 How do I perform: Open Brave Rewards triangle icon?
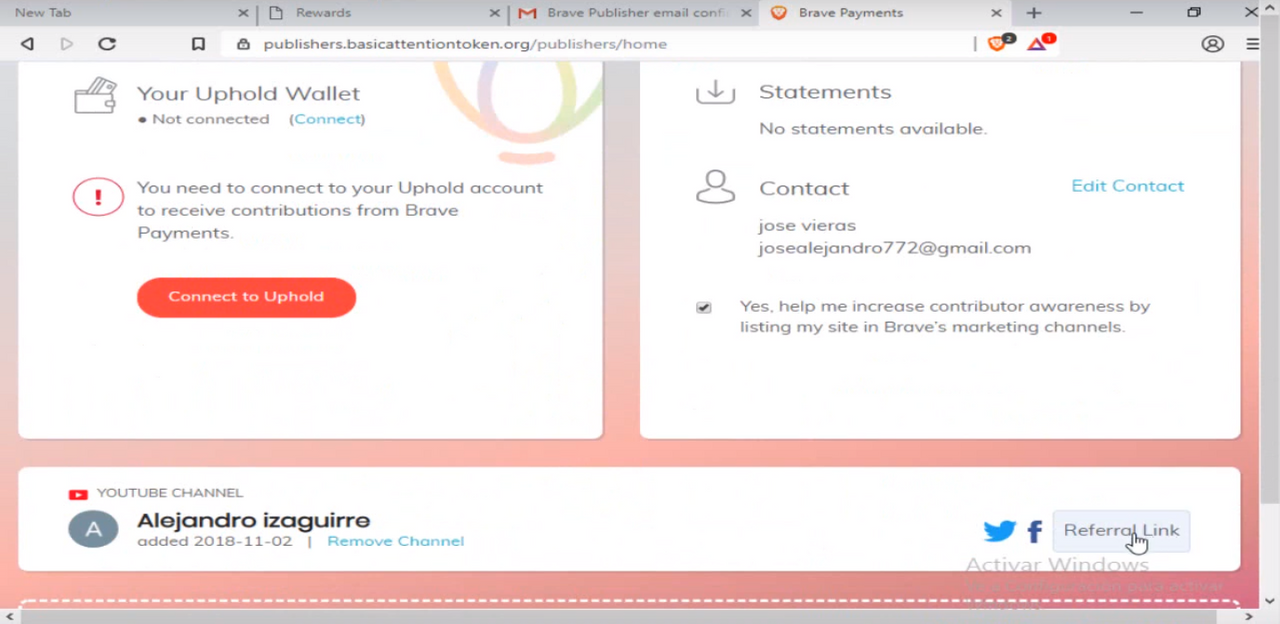(1038, 43)
